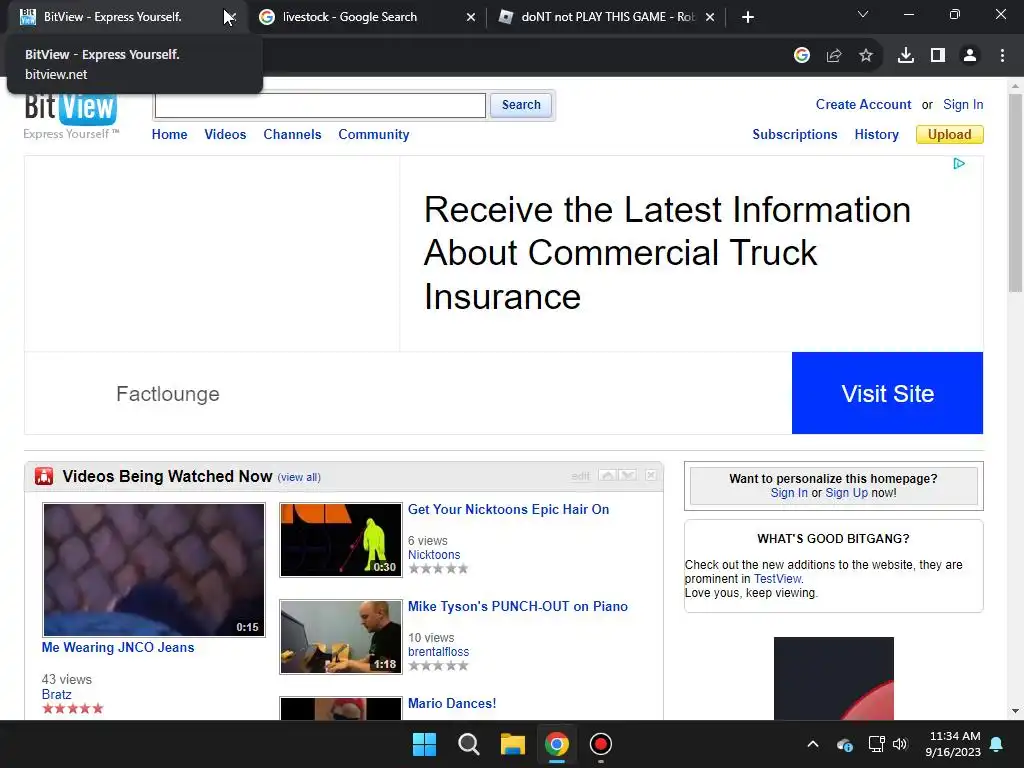Toggle the browser side panel
The width and height of the screenshot is (1024, 768).
[x=938, y=56]
